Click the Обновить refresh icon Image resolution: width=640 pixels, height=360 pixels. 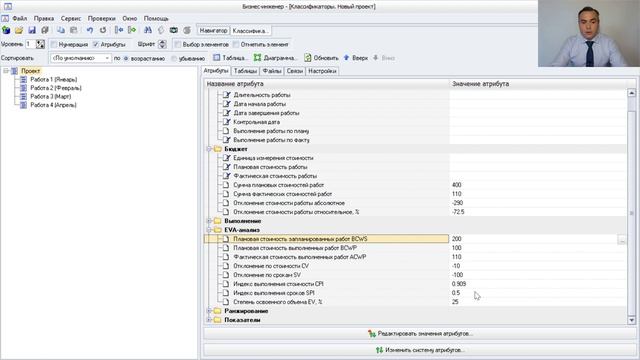point(307,58)
